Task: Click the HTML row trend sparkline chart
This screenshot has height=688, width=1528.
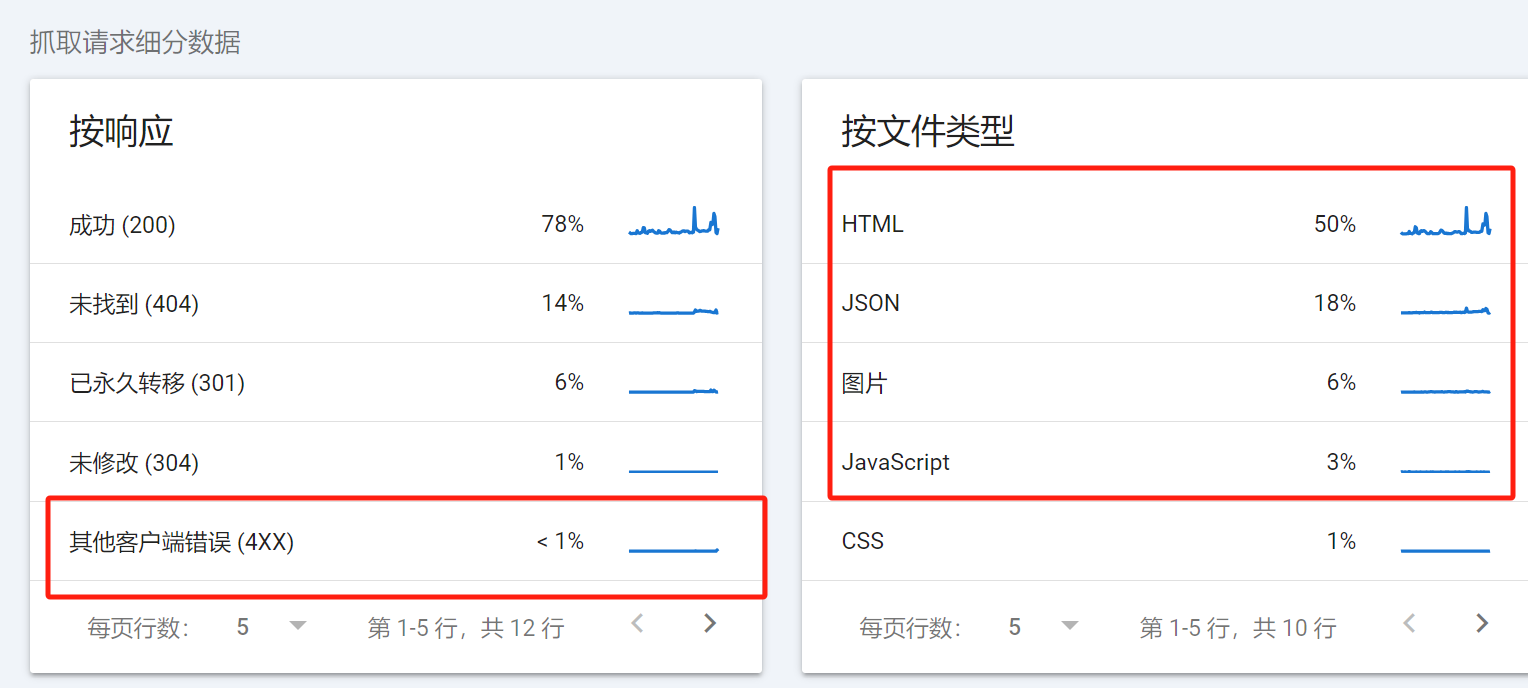Action: click(x=1446, y=222)
